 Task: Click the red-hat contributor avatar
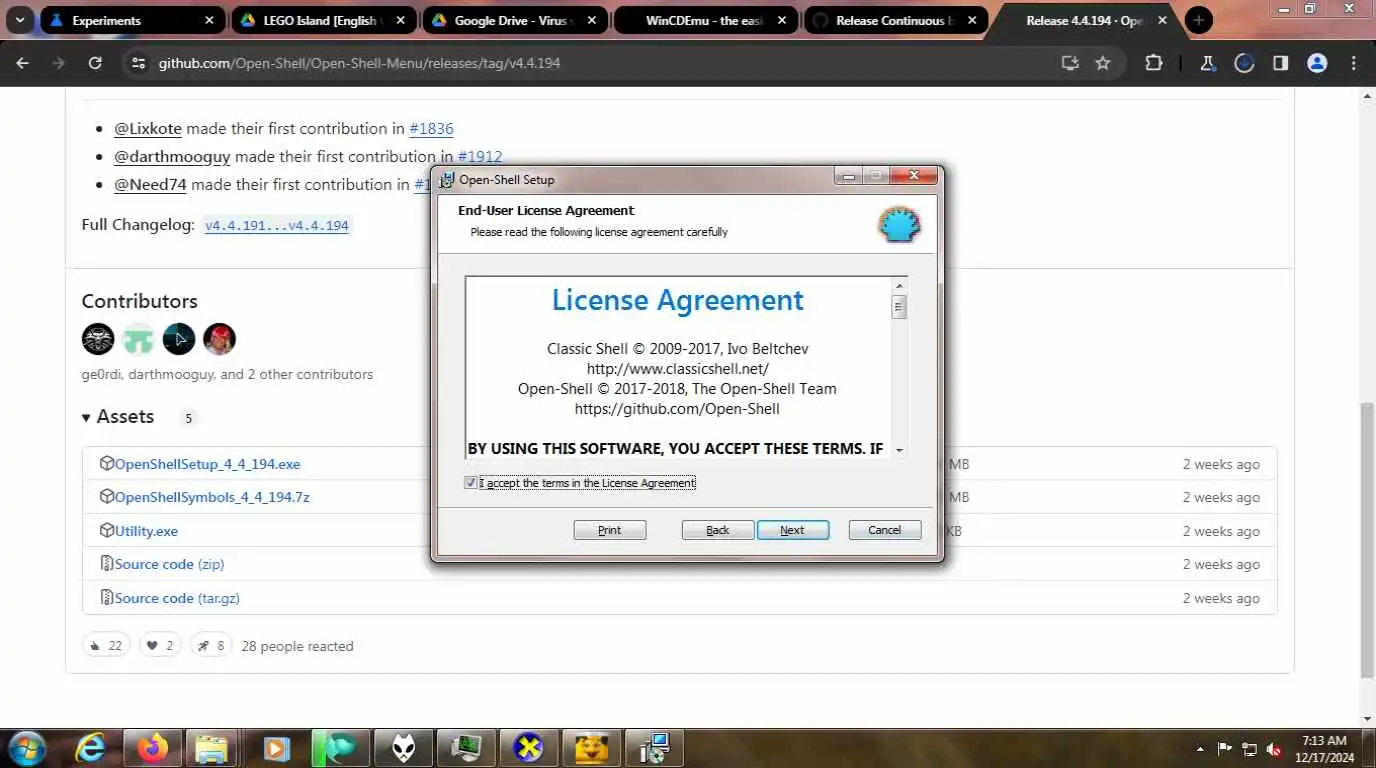pyautogui.click(x=219, y=339)
